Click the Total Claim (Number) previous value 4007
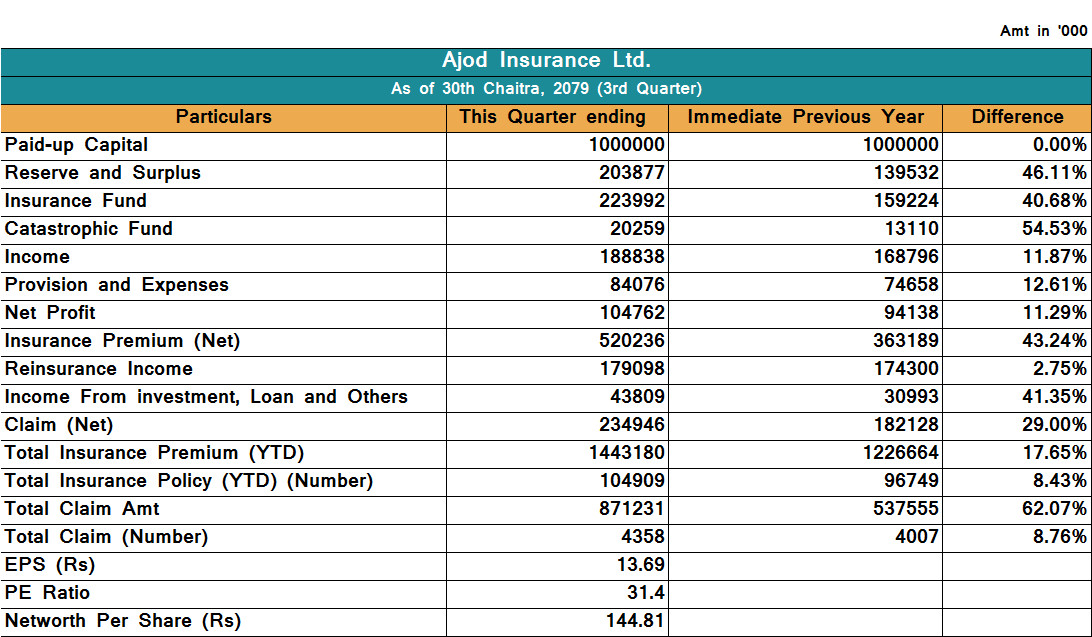 [x=916, y=536]
